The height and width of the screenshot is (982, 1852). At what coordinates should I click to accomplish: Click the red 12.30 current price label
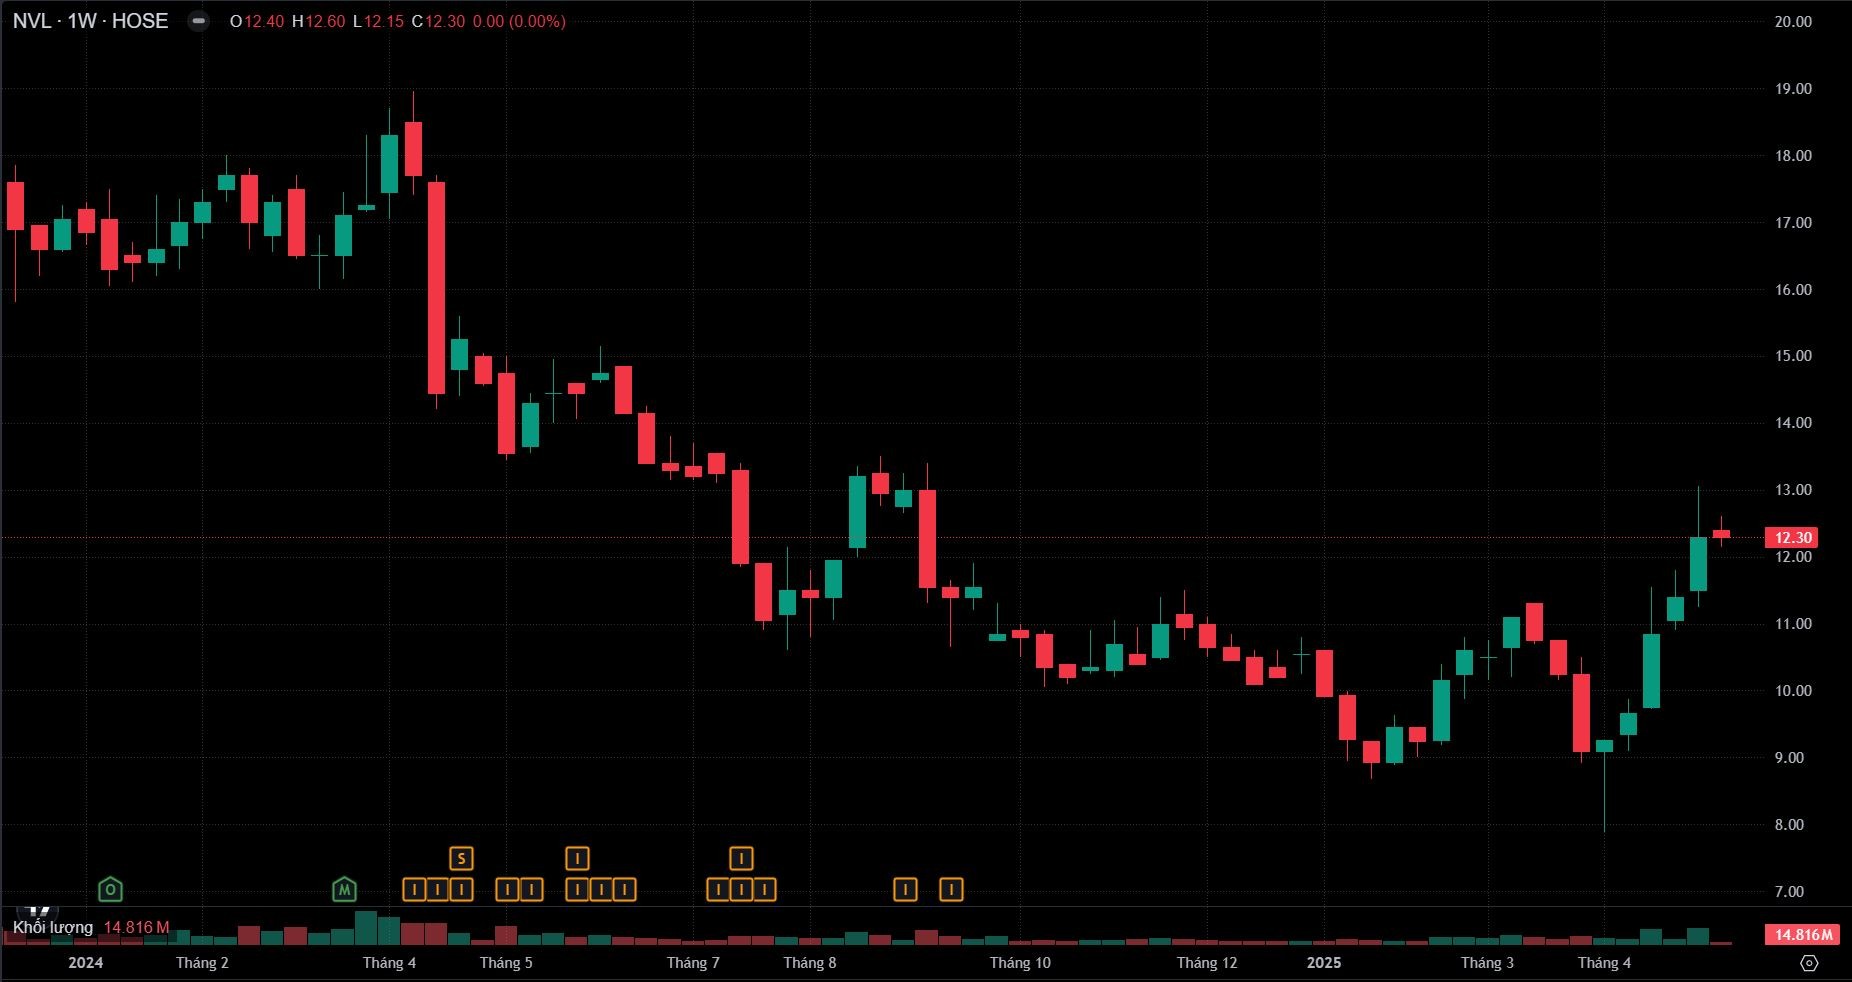(1792, 538)
